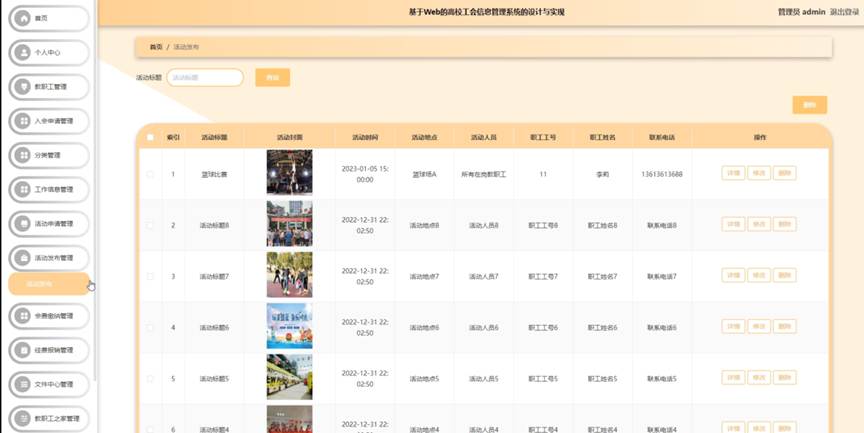The image size is (864, 433).
Task: Click the 活动地点7 location cell
Action: pos(424,277)
